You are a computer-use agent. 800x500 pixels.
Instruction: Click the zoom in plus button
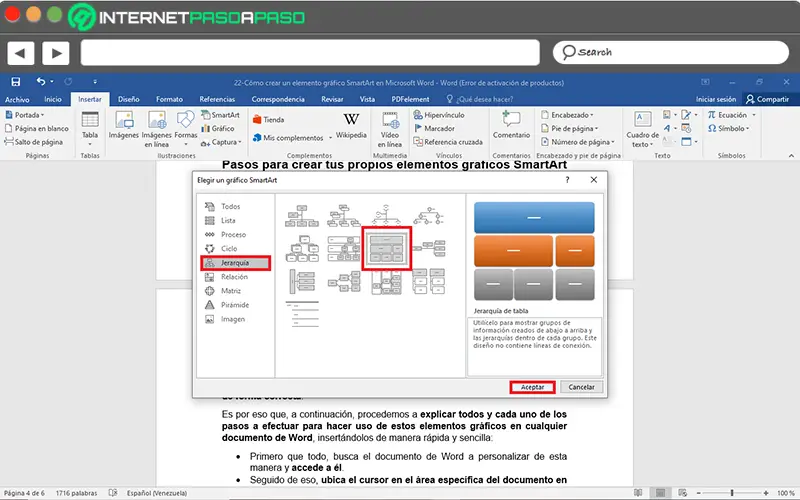coord(766,493)
